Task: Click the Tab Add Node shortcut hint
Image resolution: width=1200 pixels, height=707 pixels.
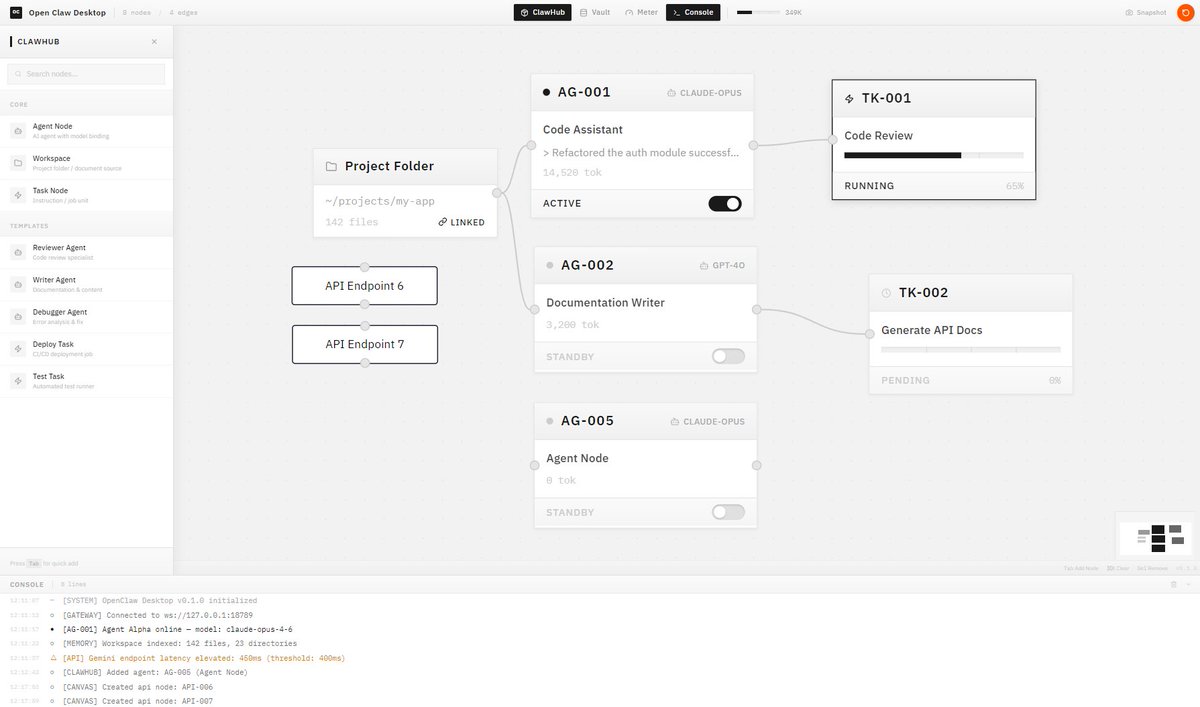Action: [x=1081, y=568]
